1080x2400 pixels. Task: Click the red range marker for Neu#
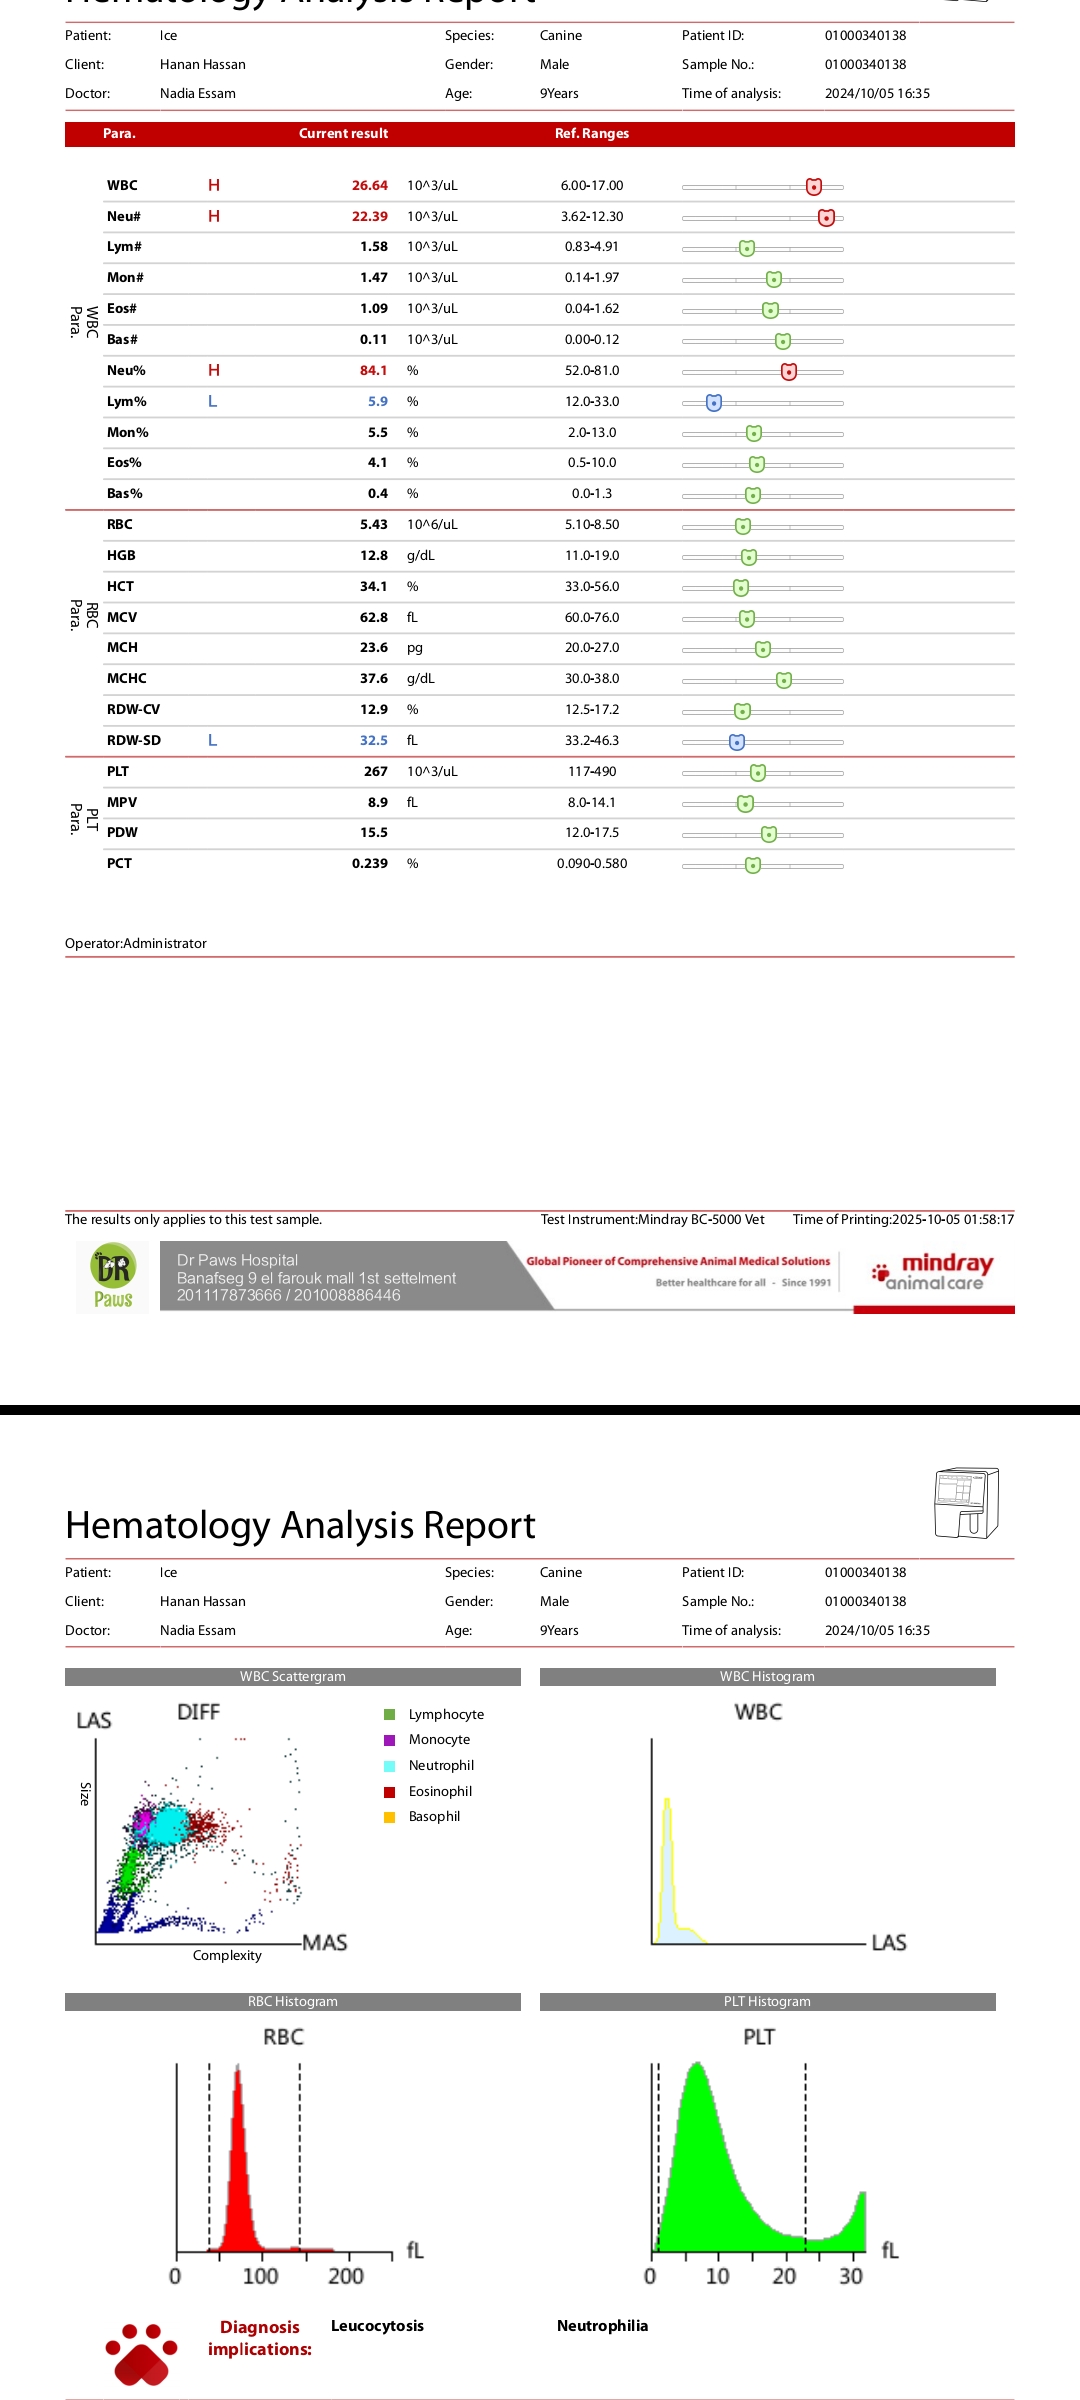click(x=826, y=218)
